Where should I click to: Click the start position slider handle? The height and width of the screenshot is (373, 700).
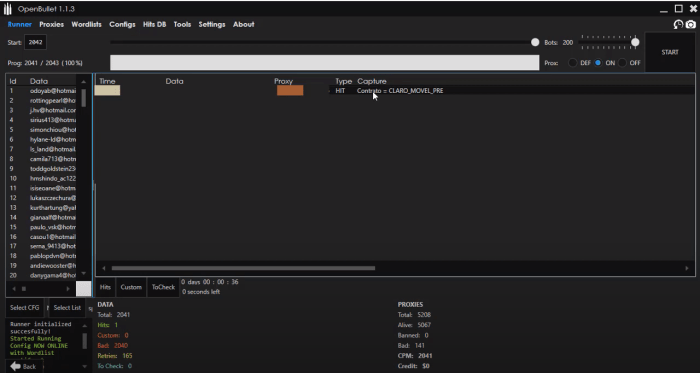535,42
